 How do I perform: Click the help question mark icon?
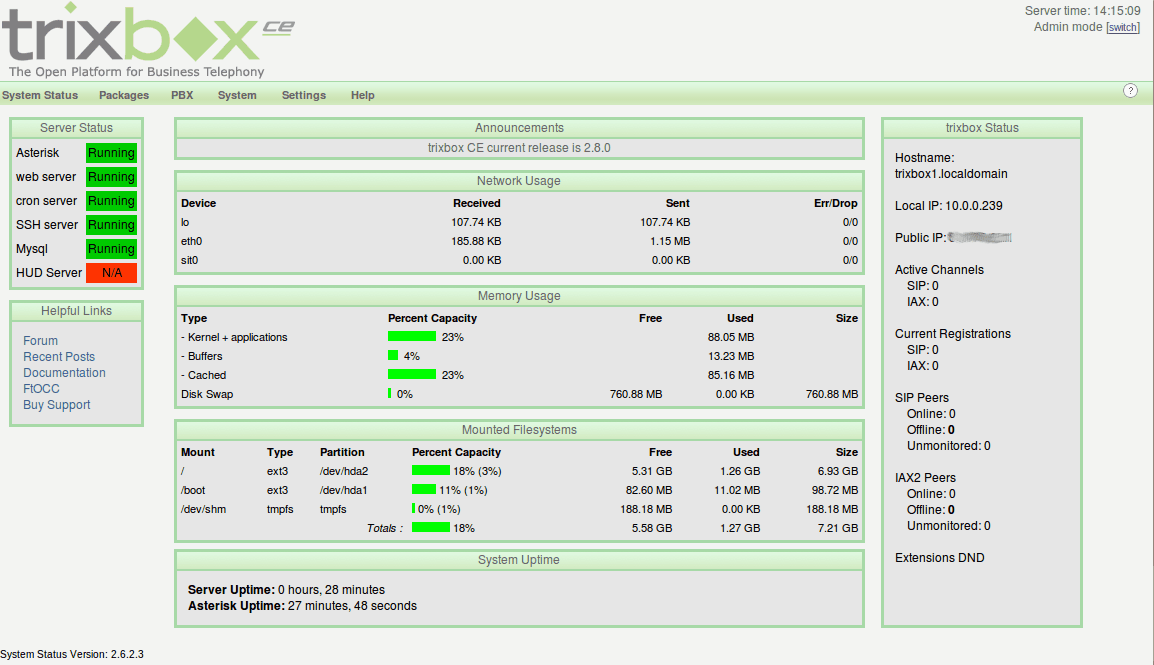1130,90
